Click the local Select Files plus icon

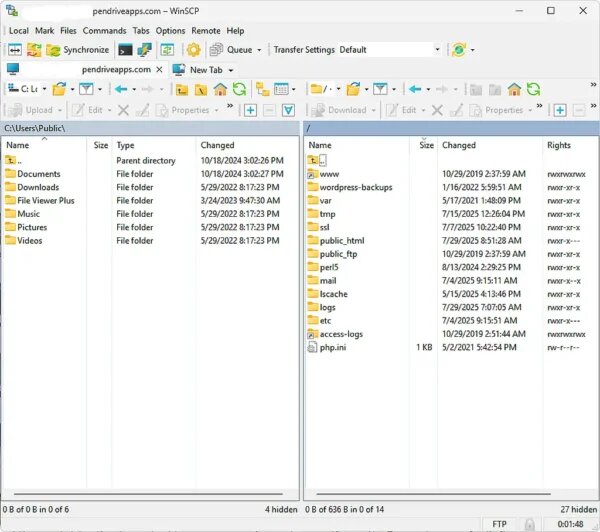[250, 111]
